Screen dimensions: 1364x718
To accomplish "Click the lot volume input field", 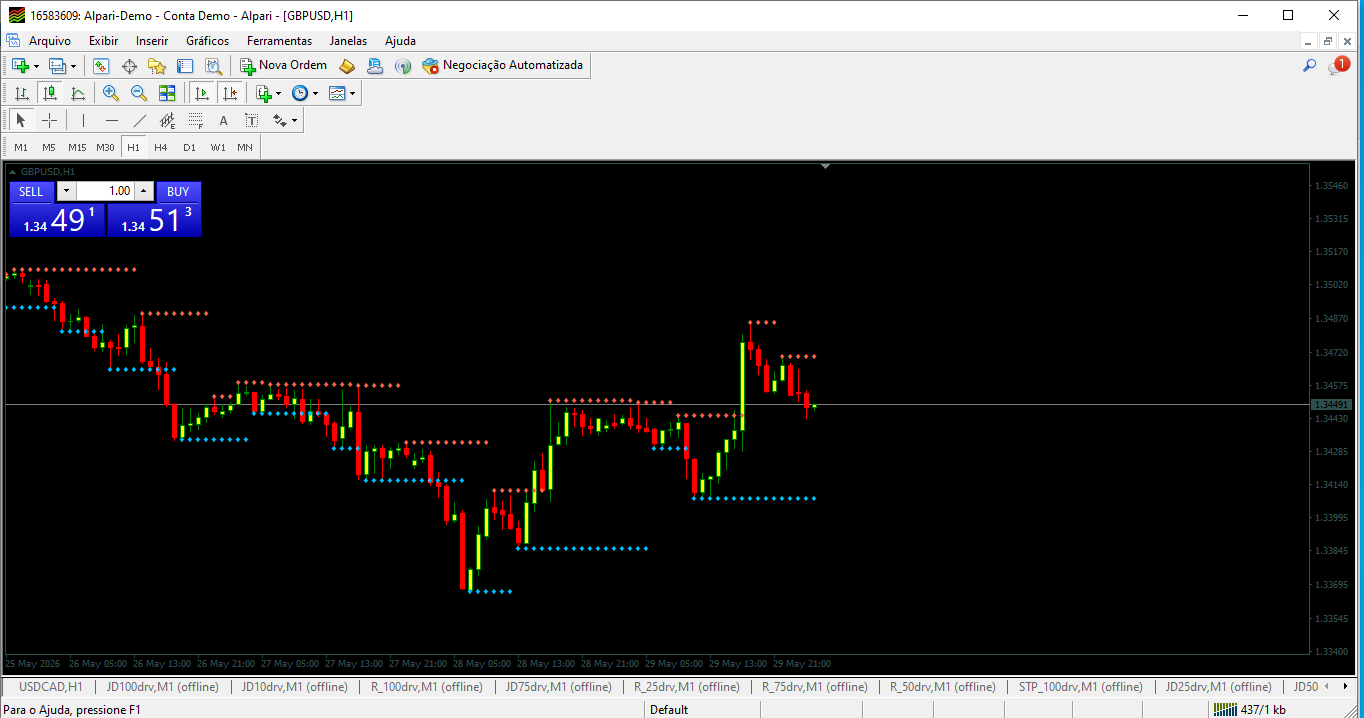I will tap(106, 191).
